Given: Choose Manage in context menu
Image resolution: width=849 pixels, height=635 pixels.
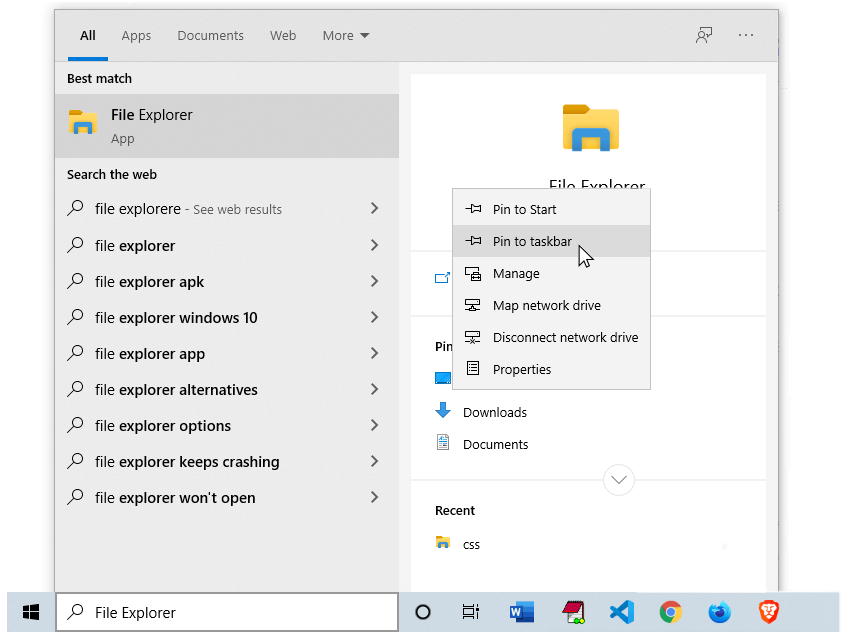Looking at the screenshot, I should pyautogui.click(x=551, y=273).
